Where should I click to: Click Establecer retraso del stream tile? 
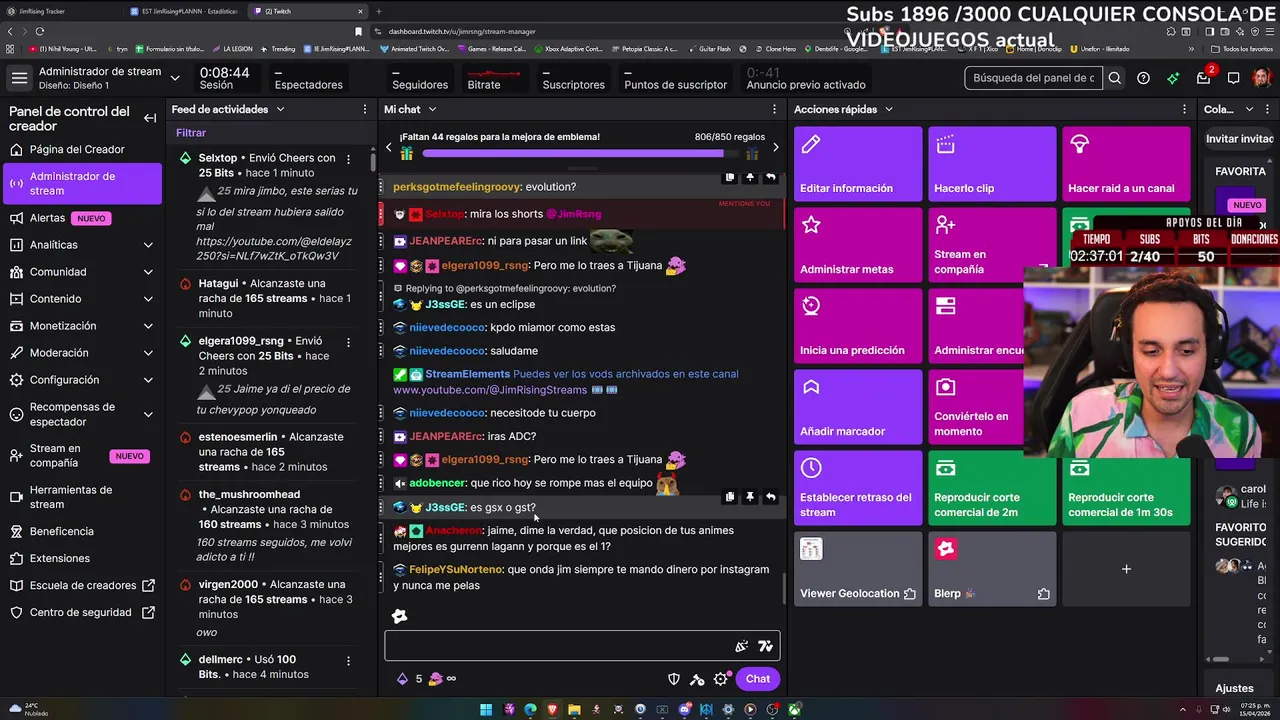pyautogui.click(x=858, y=488)
